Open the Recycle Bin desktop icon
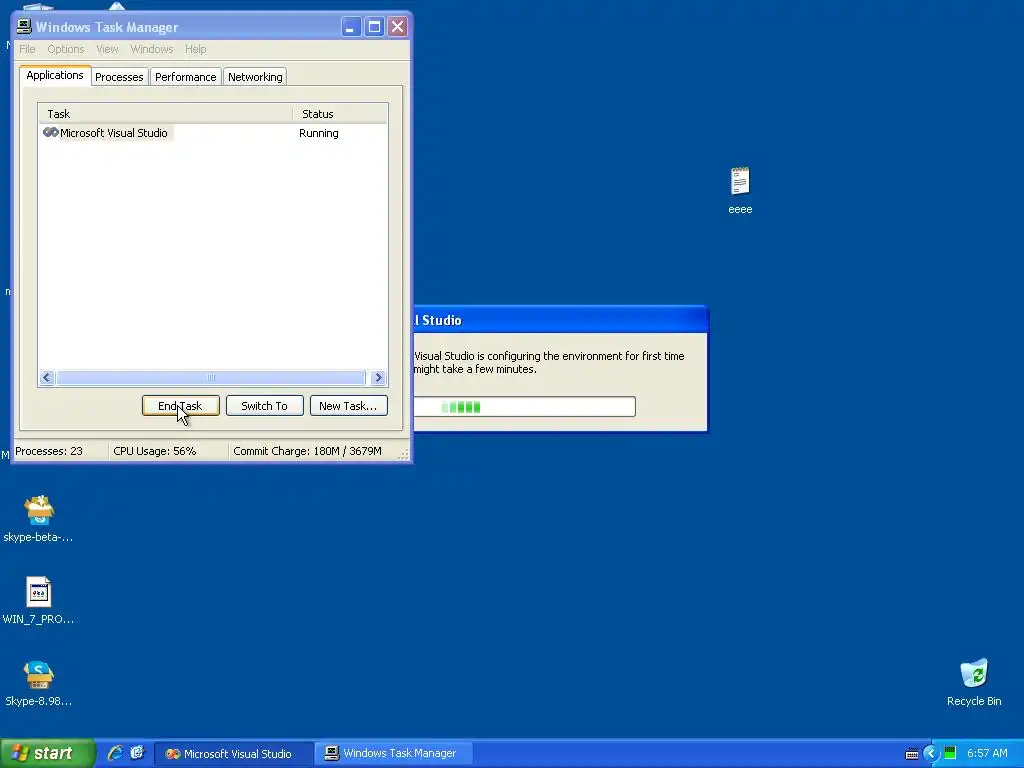1024x768 pixels. click(974, 674)
